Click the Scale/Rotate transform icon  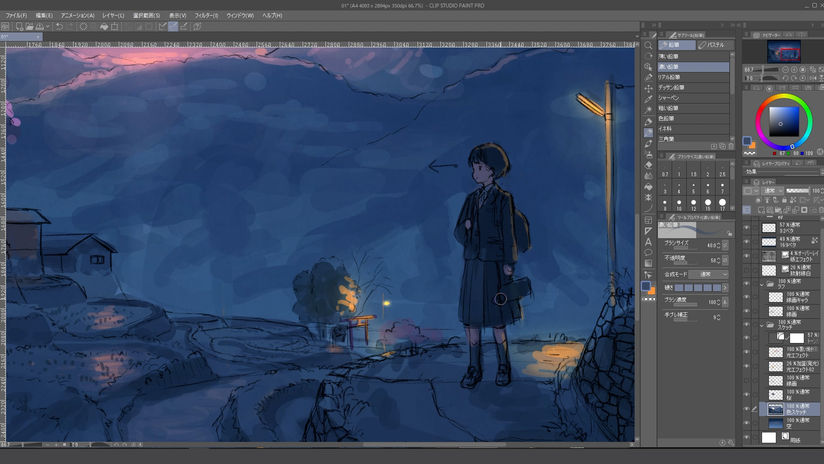pyautogui.click(x=115, y=26)
